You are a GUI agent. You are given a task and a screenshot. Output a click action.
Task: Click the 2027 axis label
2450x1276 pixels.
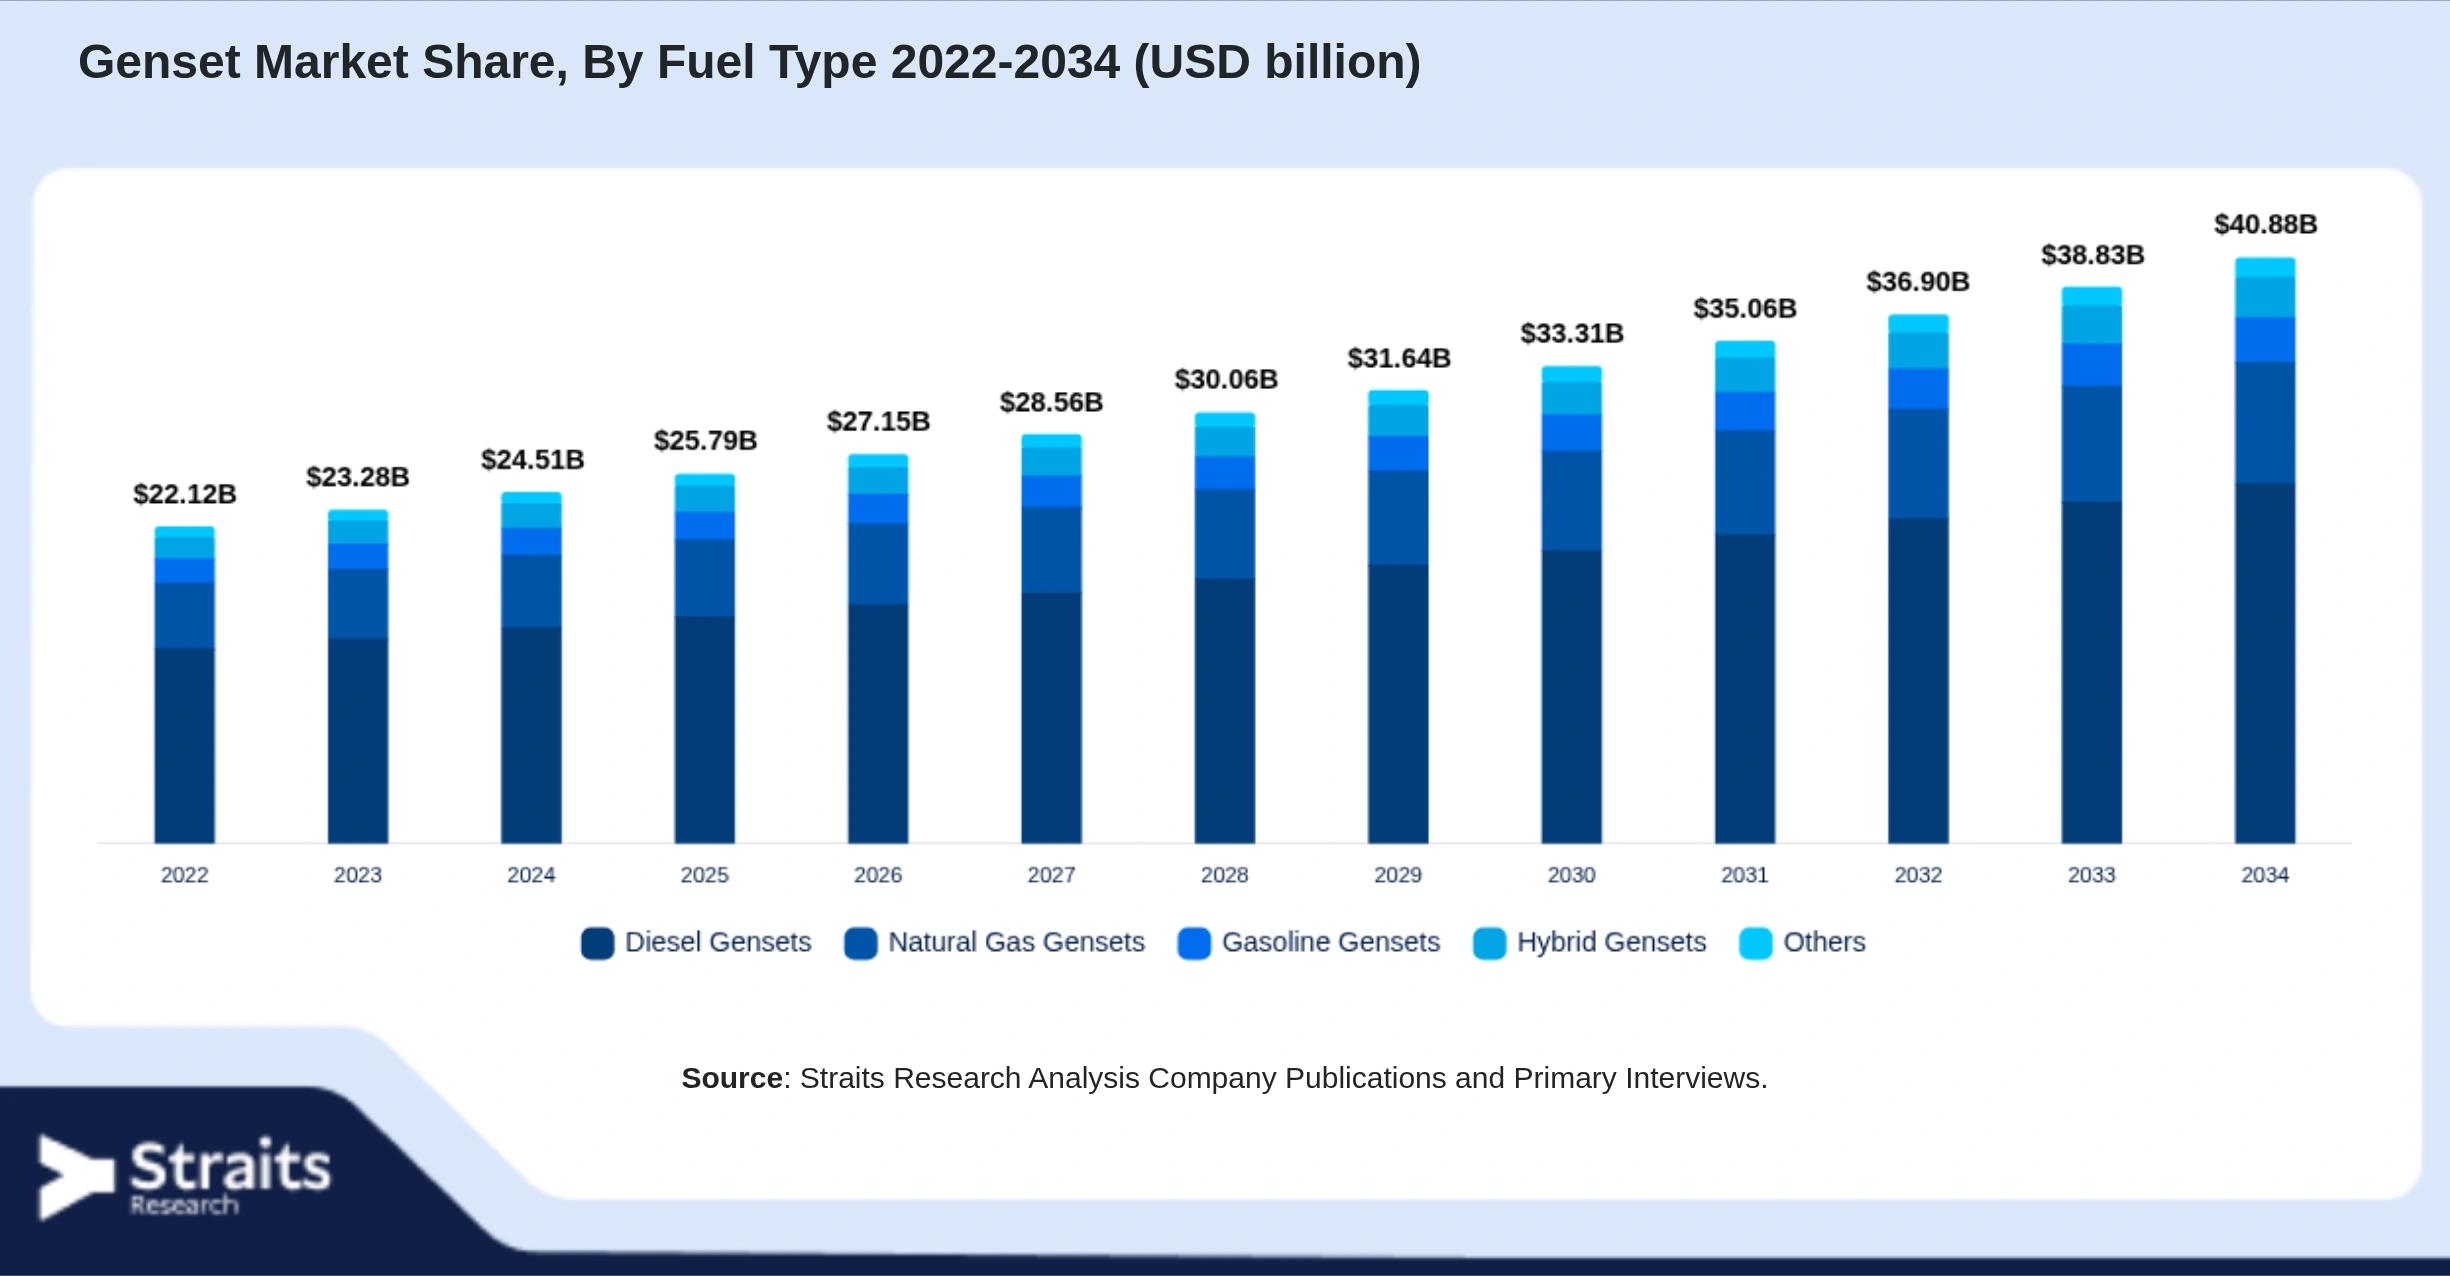[x=1051, y=875]
